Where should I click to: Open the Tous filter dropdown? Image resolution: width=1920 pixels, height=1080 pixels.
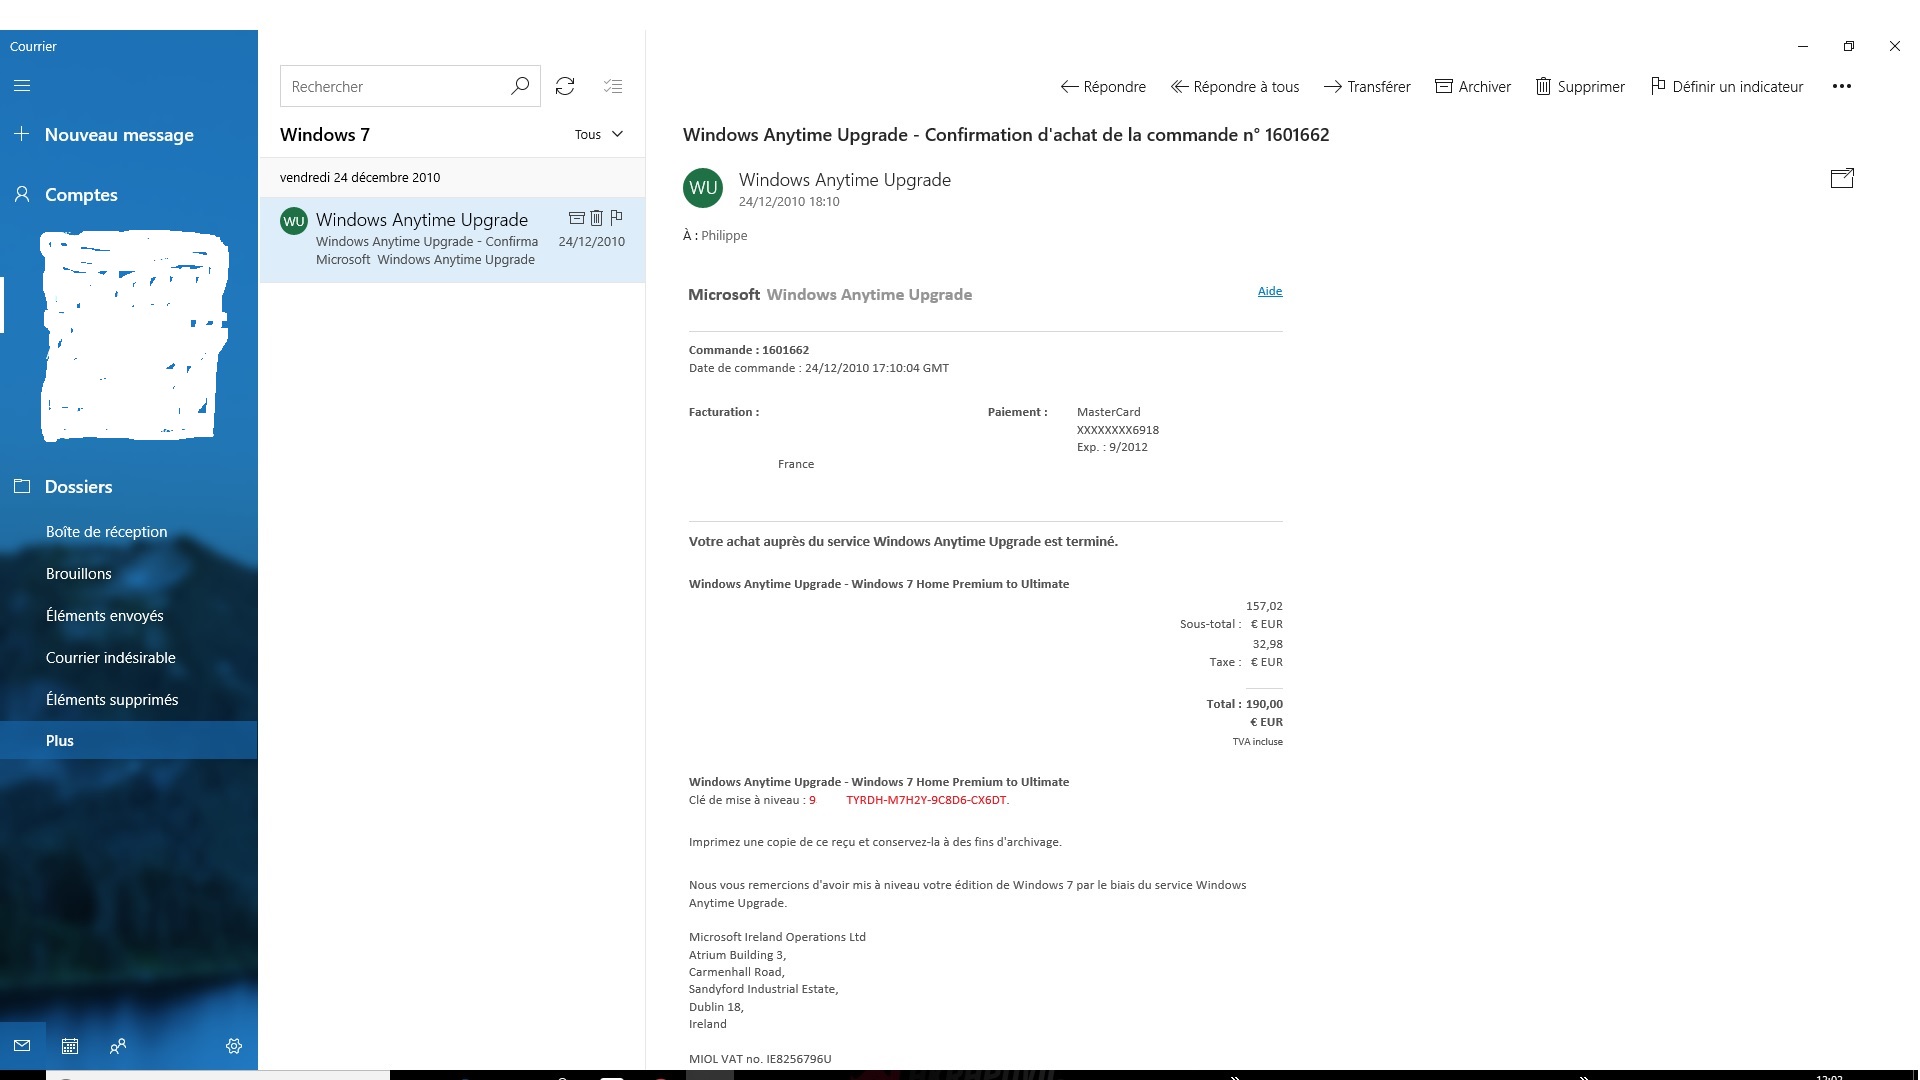click(599, 134)
